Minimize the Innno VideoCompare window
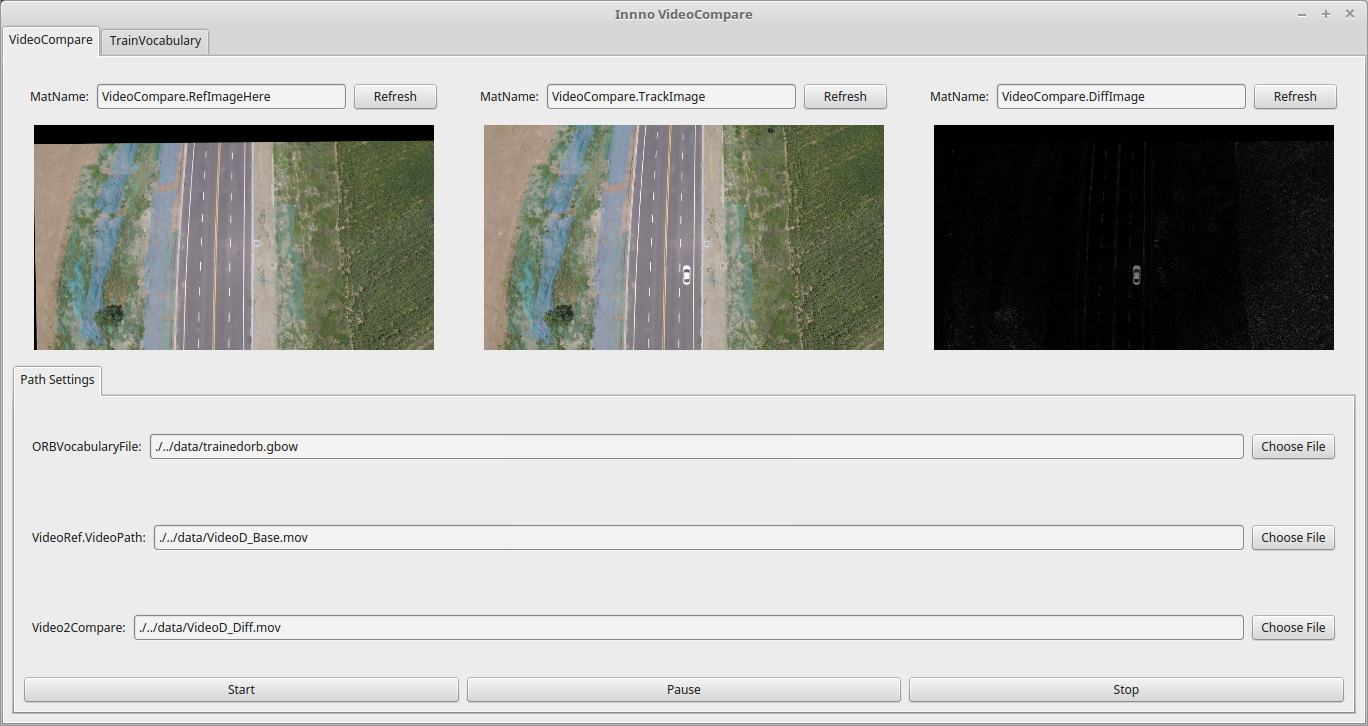This screenshot has width=1368, height=726. [x=1302, y=14]
